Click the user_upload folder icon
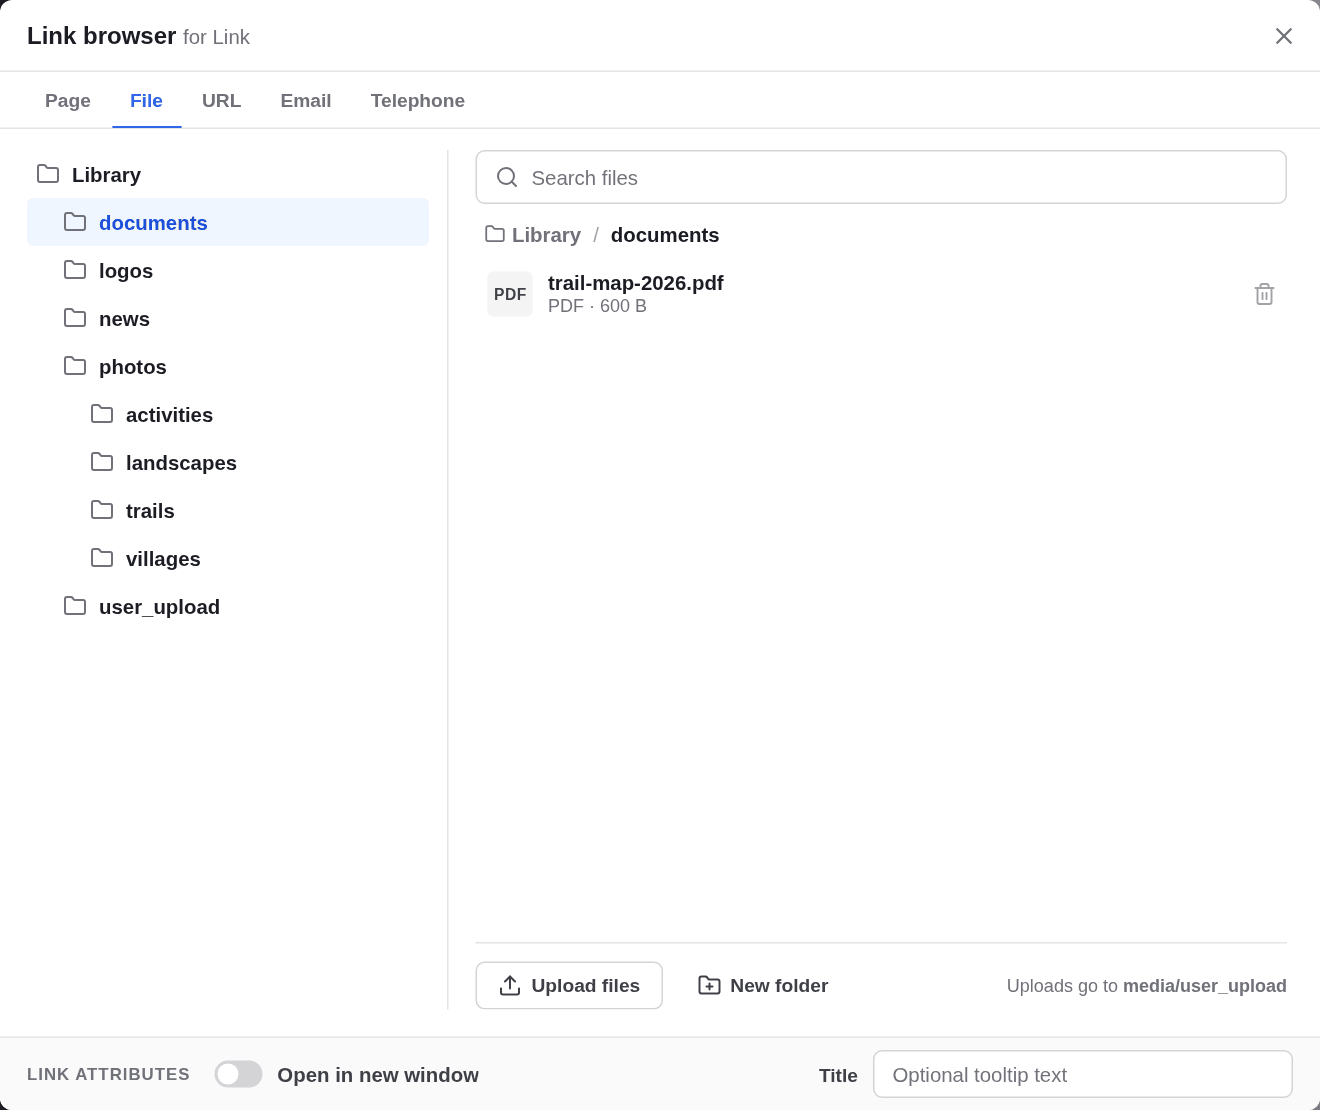The width and height of the screenshot is (1320, 1110). pyautogui.click(x=75, y=606)
